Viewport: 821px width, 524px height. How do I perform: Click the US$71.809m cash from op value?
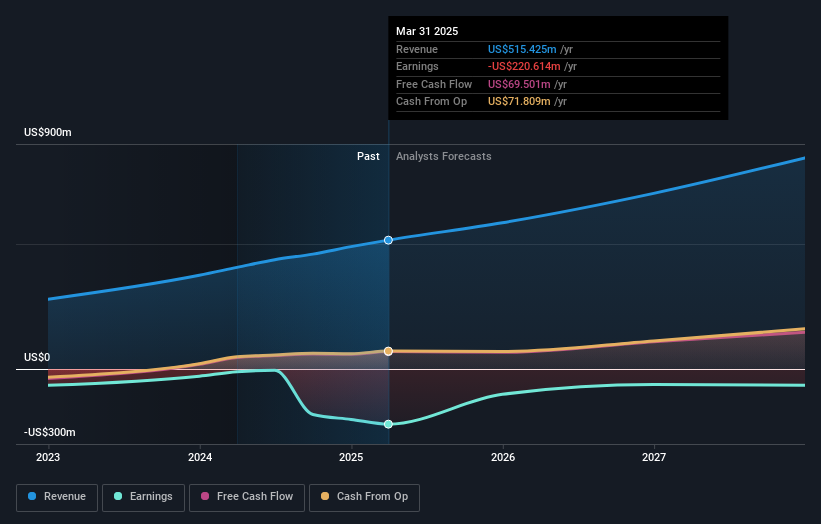[x=519, y=102]
